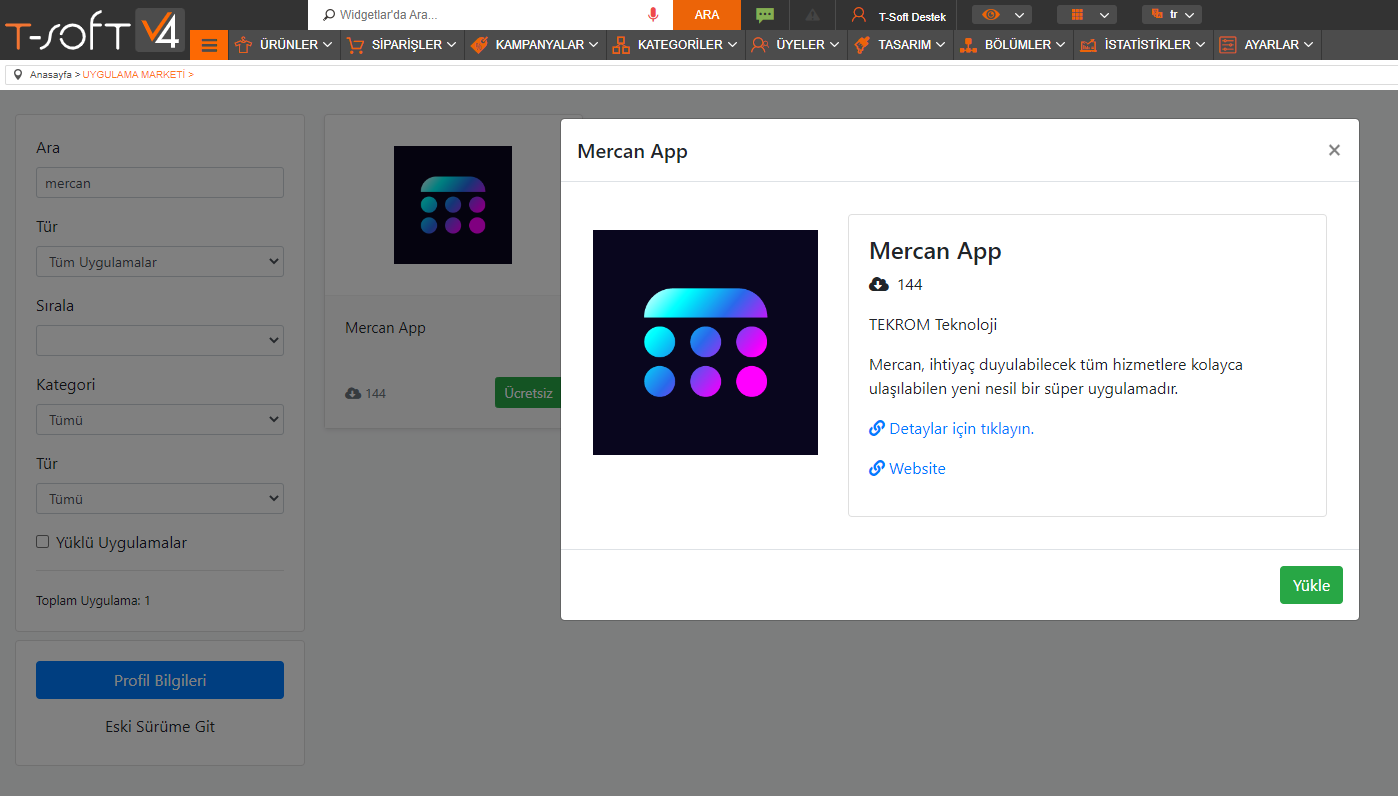Close the Mercan App modal dialog
This screenshot has width=1398, height=796.
1334,150
